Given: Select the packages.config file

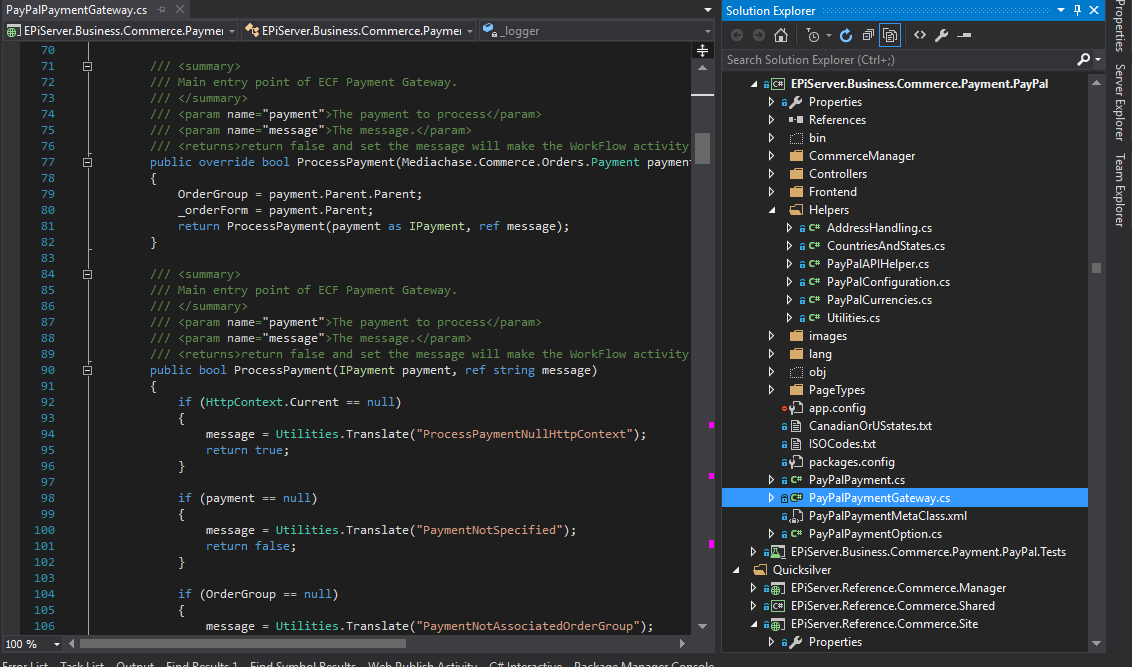Looking at the screenshot, I should coord(851,462).
